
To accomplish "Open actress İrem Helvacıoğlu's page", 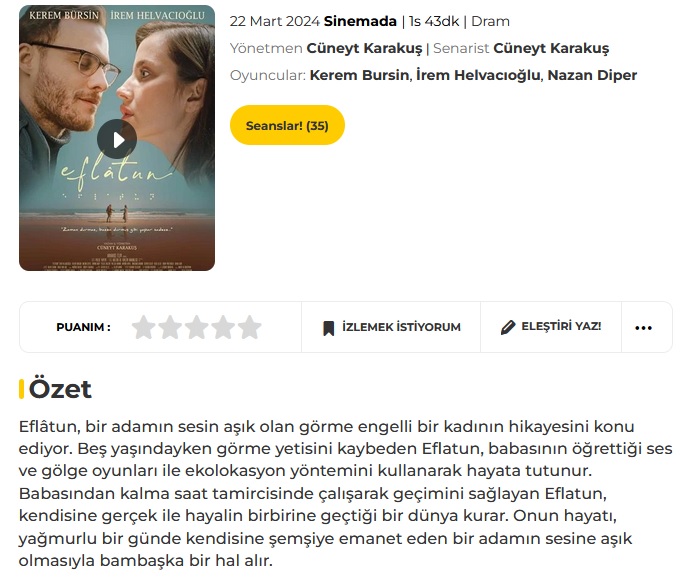I will tap(478, 75).
